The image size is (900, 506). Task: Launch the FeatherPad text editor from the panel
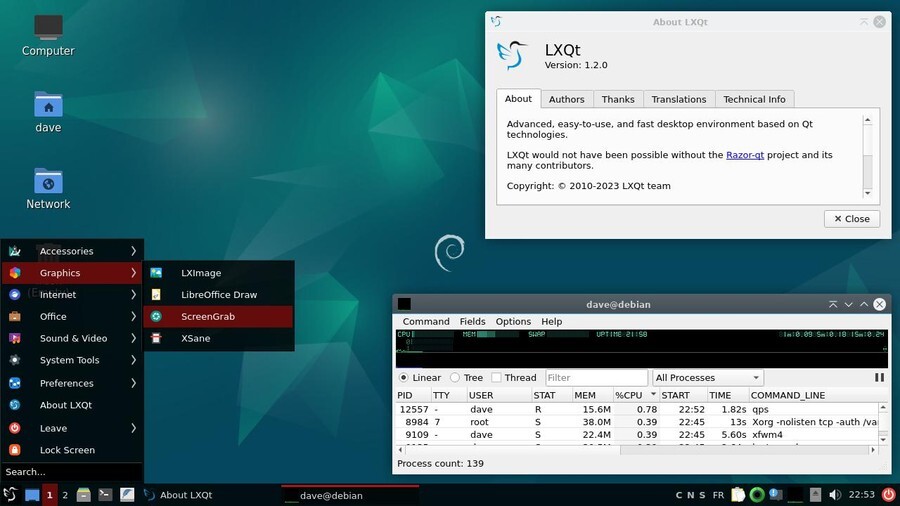127,495
